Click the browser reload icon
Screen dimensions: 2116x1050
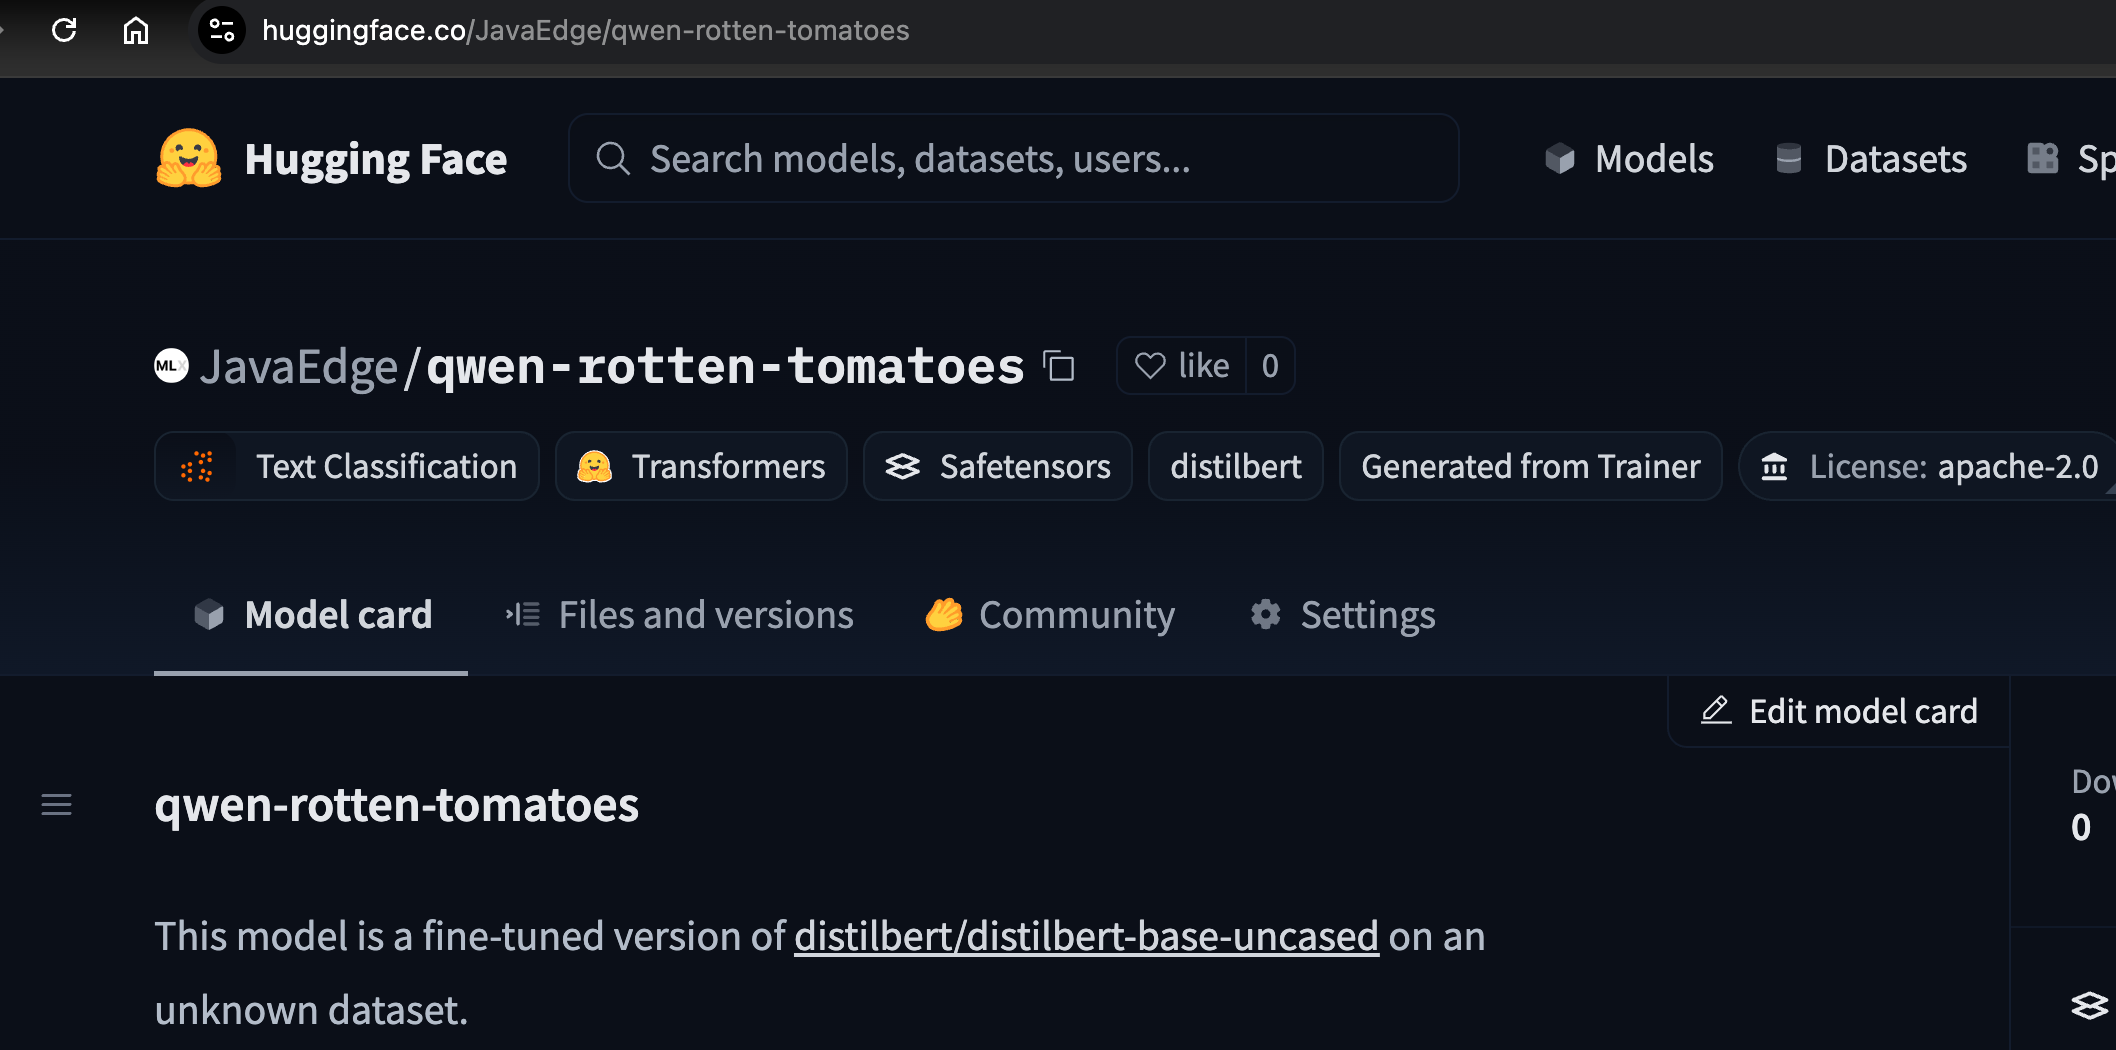[x=64, y=30]
